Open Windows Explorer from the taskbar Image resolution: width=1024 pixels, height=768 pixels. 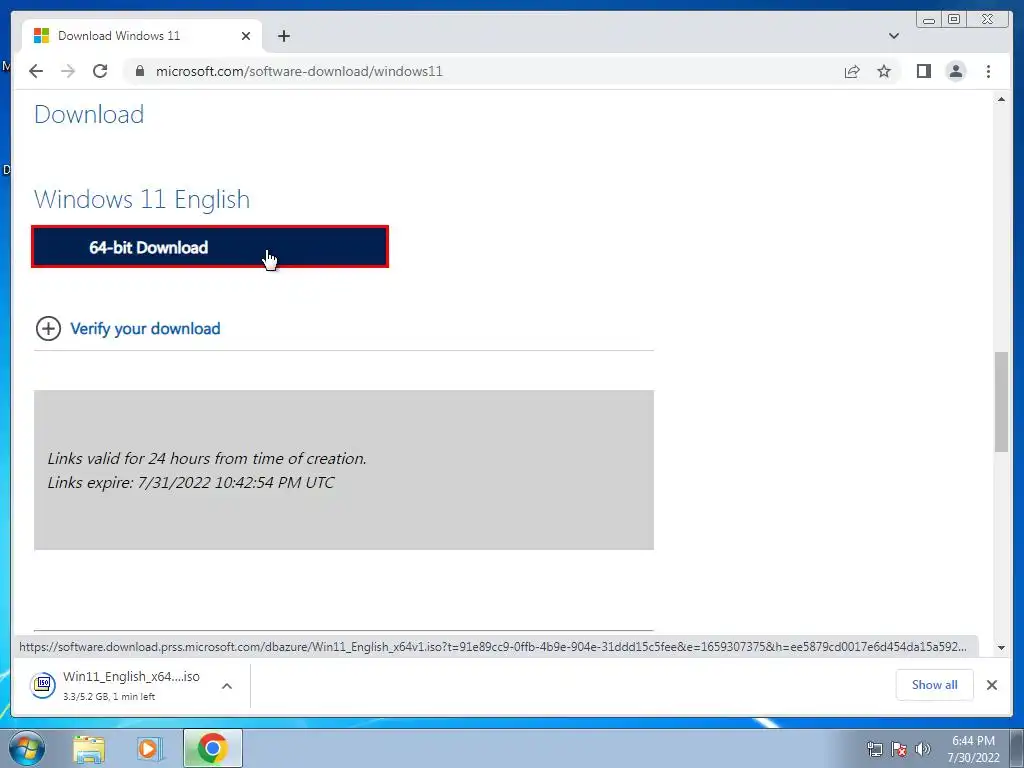(x=89, y=748)
